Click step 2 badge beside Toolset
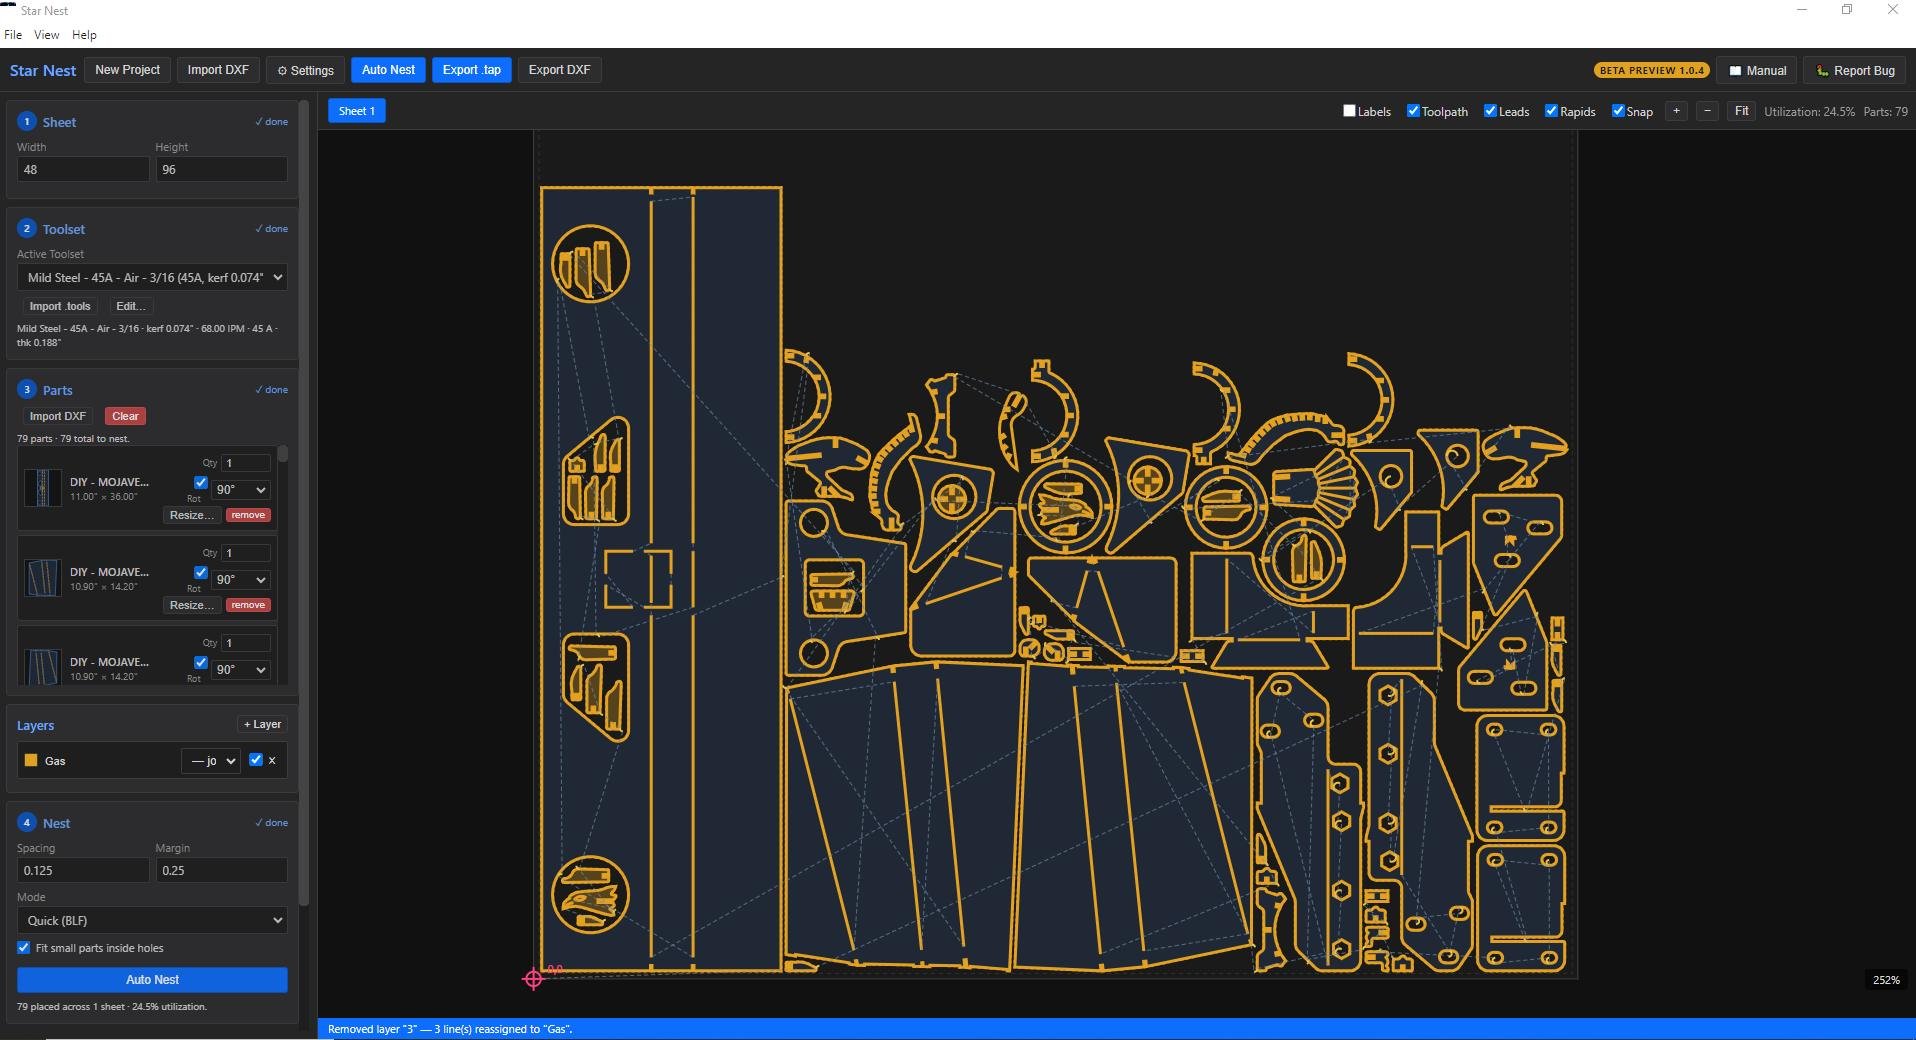This screenshot has width=1916, height=1040. point(27,228)
